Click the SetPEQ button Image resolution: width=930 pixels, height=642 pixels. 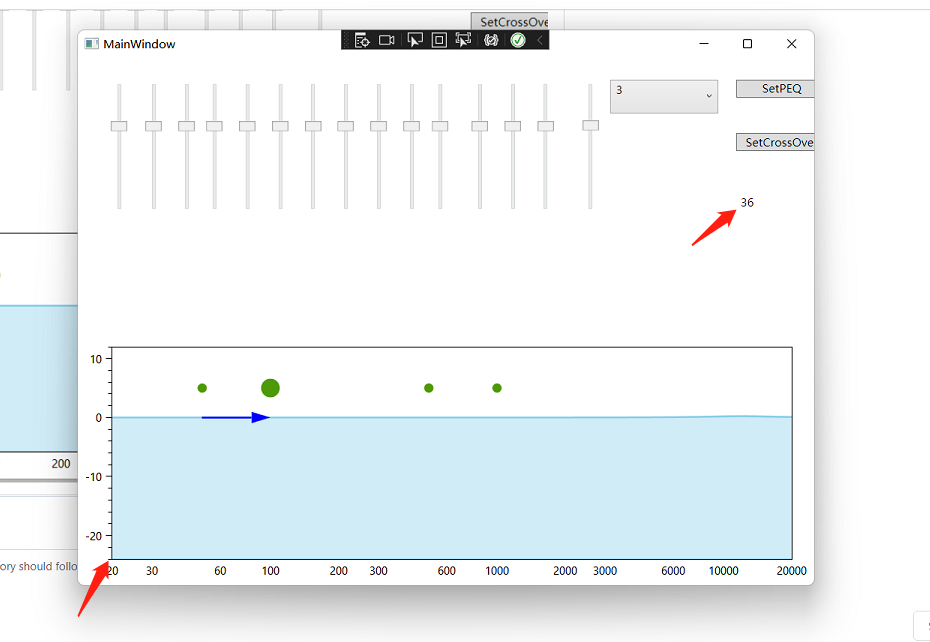[775, 88]
